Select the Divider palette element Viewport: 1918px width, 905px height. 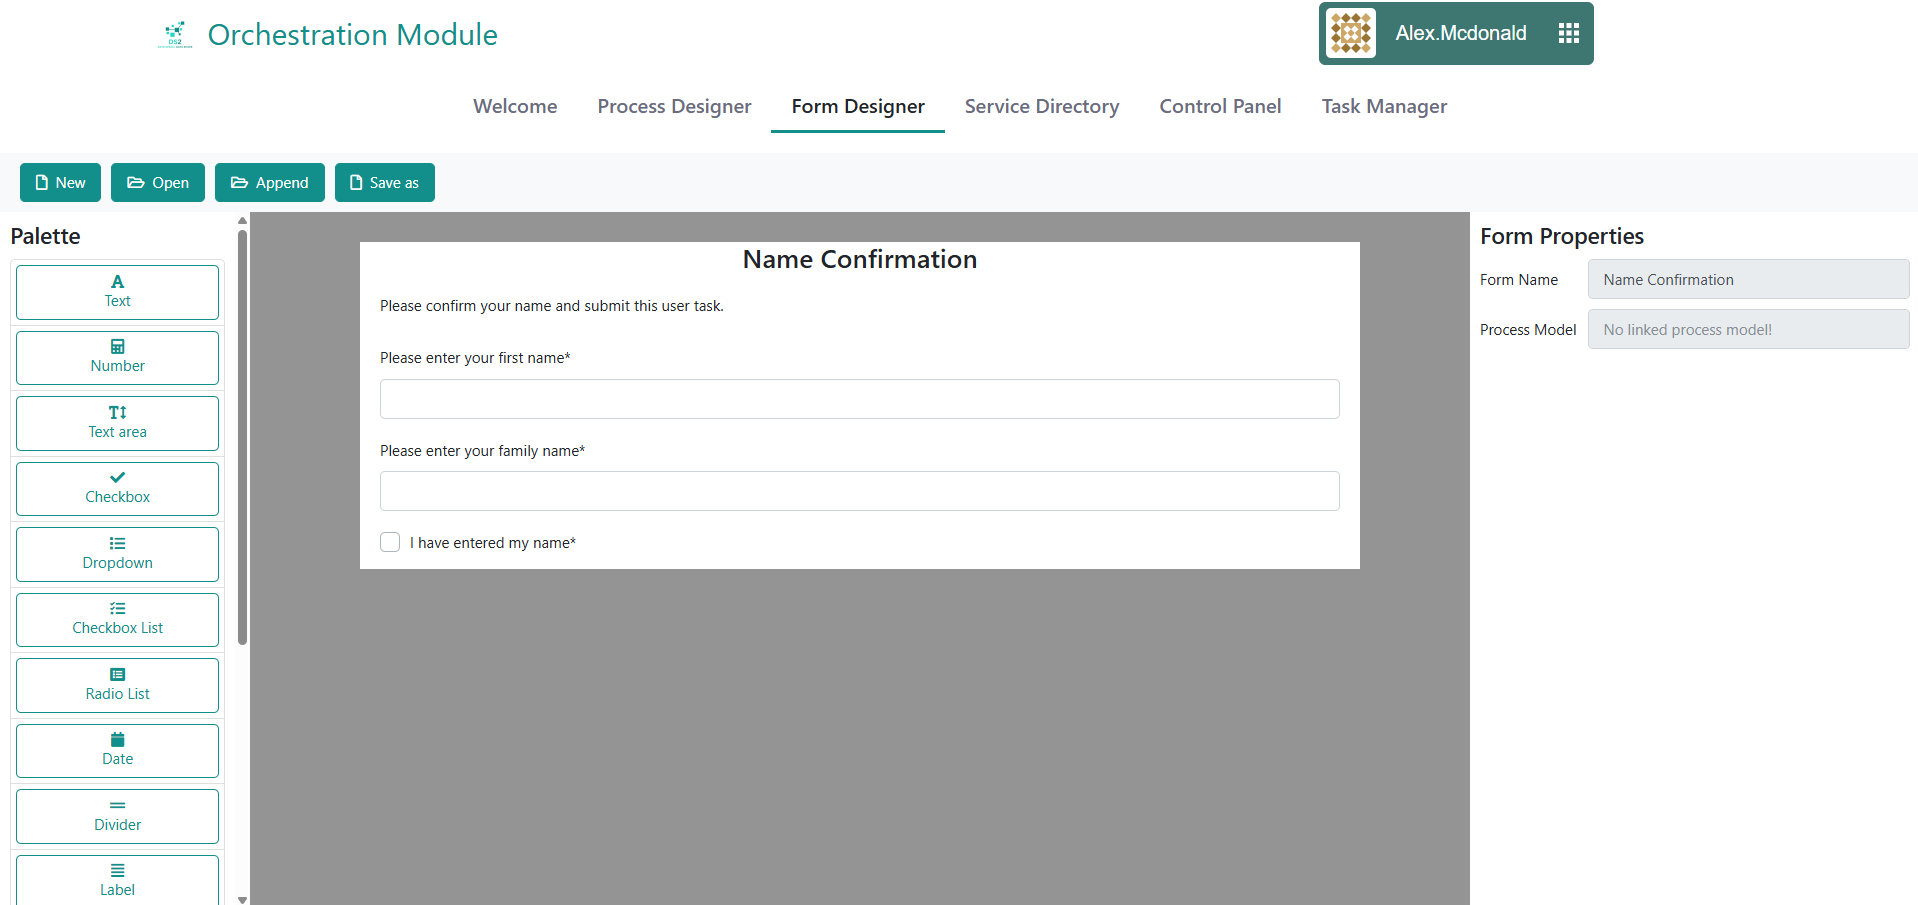pyautogui.click(x=117, y=816)
